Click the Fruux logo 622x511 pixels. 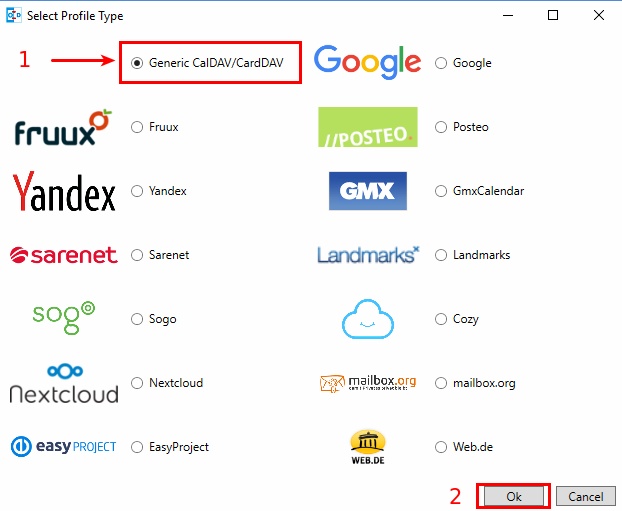[x=63, y=127]
